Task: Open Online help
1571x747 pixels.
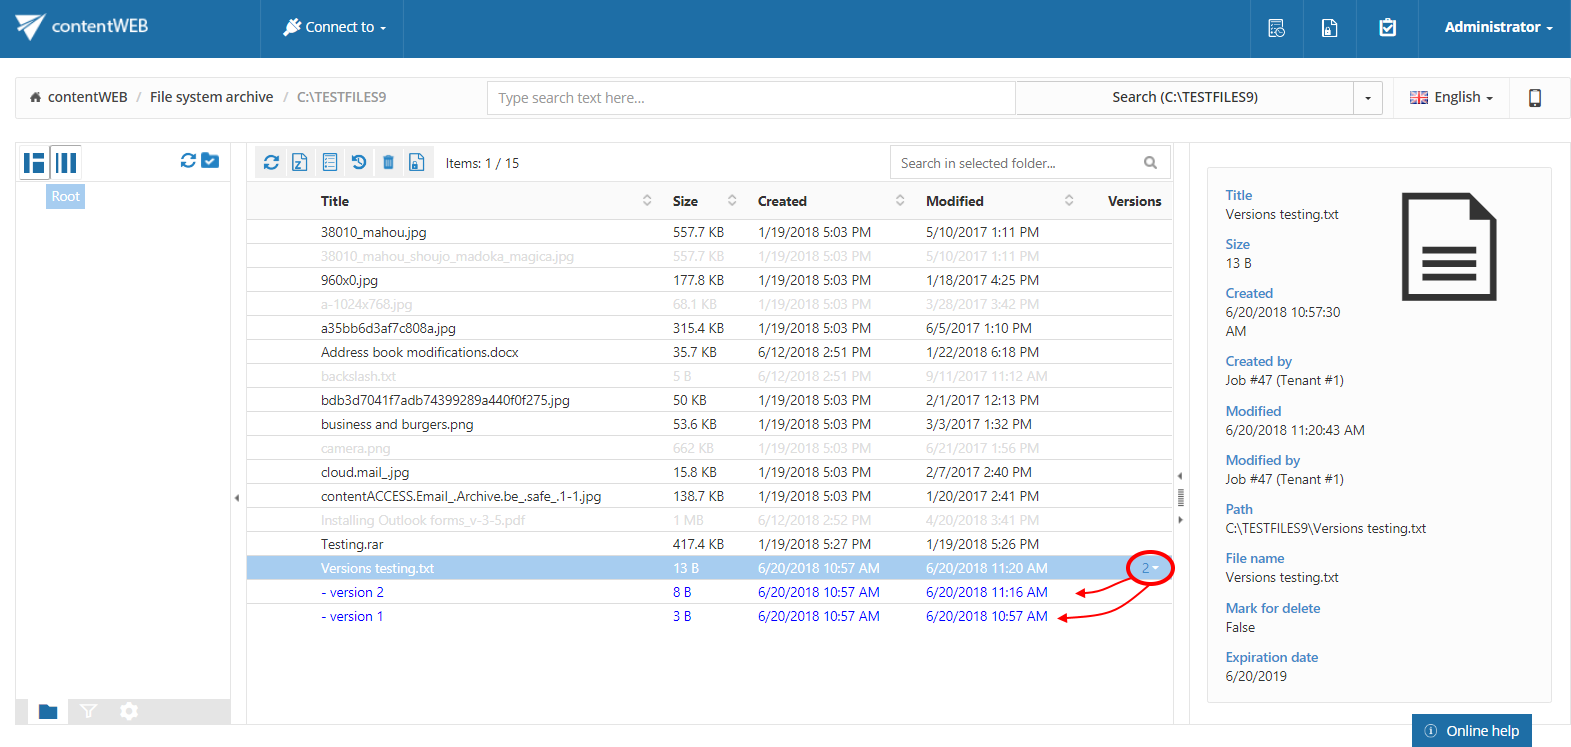Action: point(1472,730)
